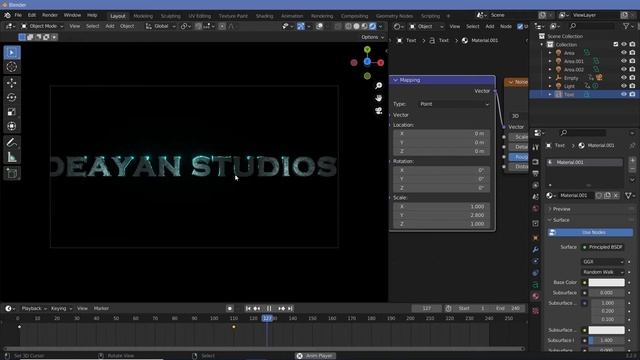This screenshot has width=640, height=360.
Task: Select the Select Box tool
Action: pos(12,53)
